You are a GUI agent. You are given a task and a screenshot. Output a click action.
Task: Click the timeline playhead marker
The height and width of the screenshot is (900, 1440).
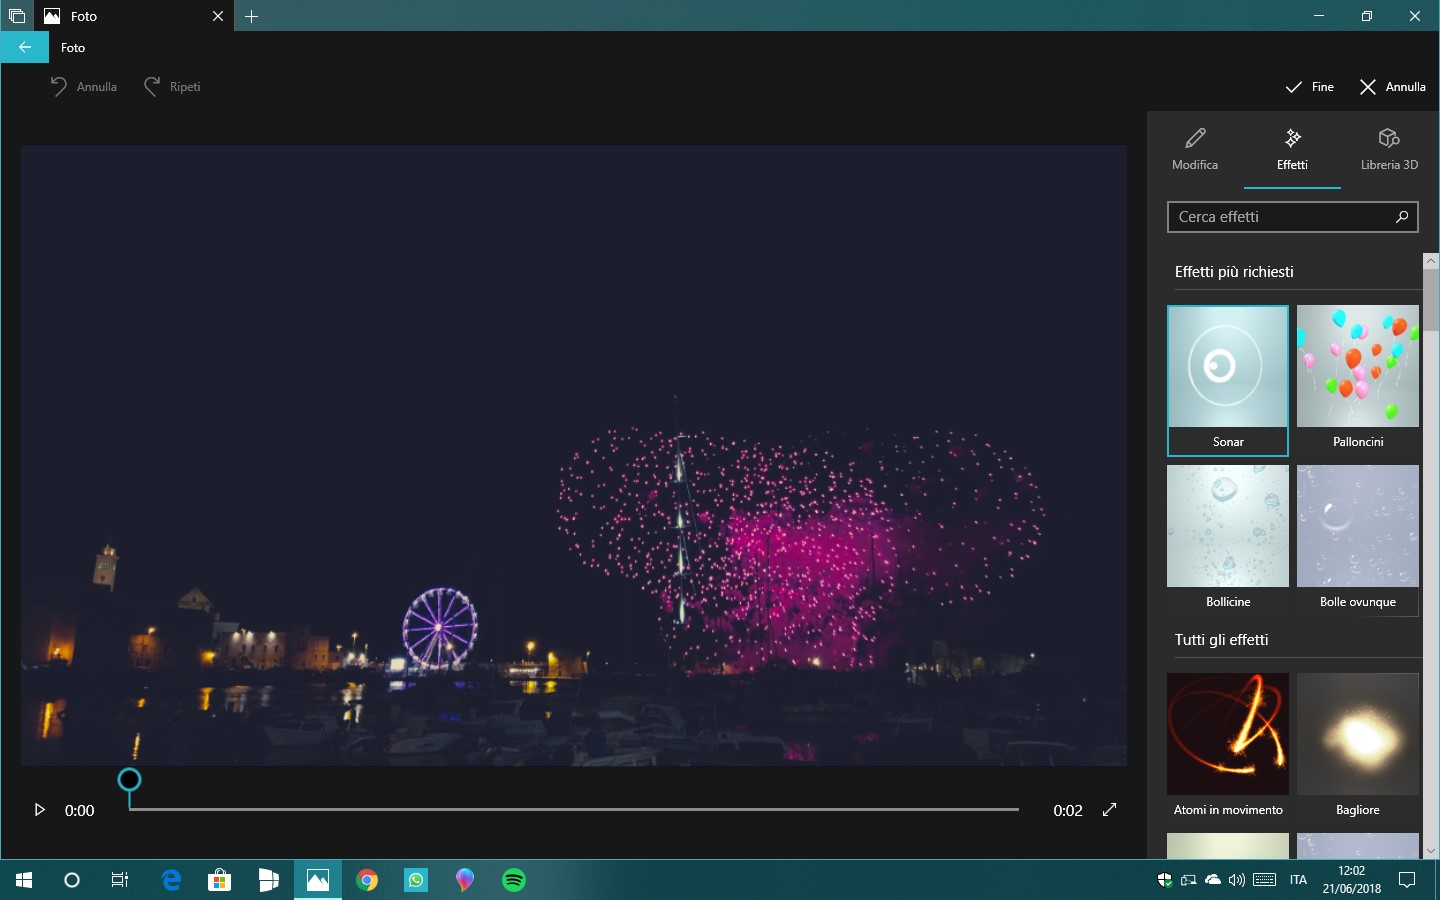129,780
